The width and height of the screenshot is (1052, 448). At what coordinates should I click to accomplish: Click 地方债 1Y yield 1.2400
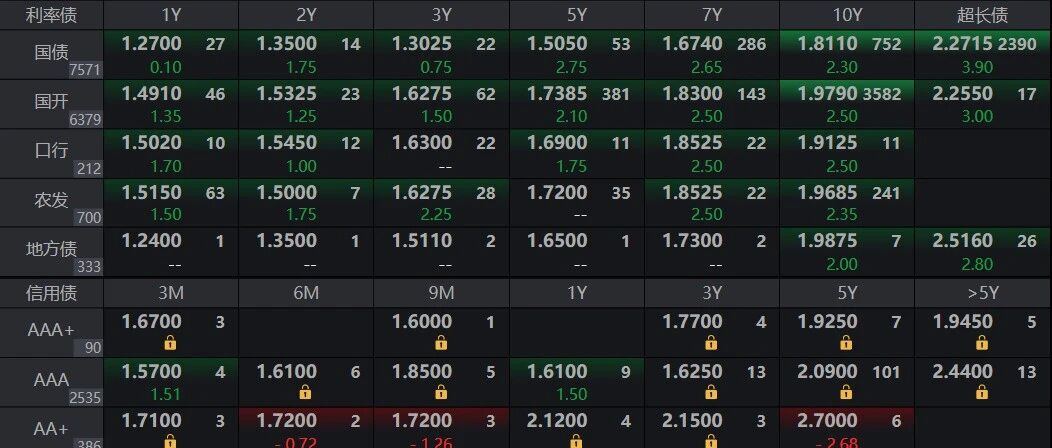pos(152,240)
